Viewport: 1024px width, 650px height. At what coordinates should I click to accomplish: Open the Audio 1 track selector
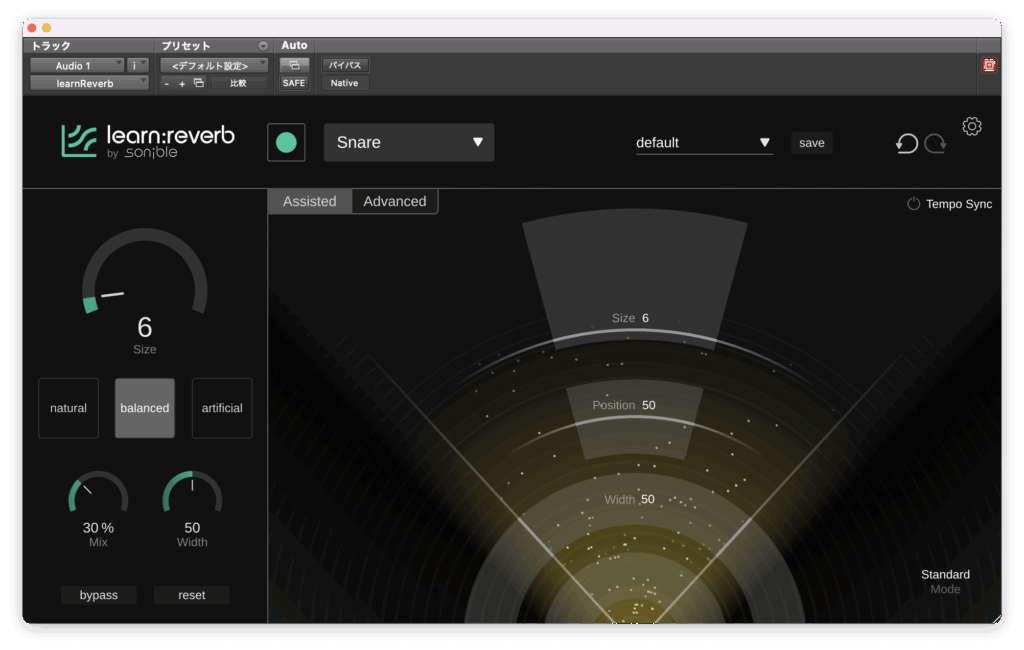[x=77, y=65]
